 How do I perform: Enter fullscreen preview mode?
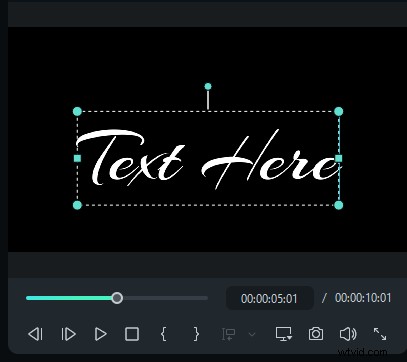380,334
